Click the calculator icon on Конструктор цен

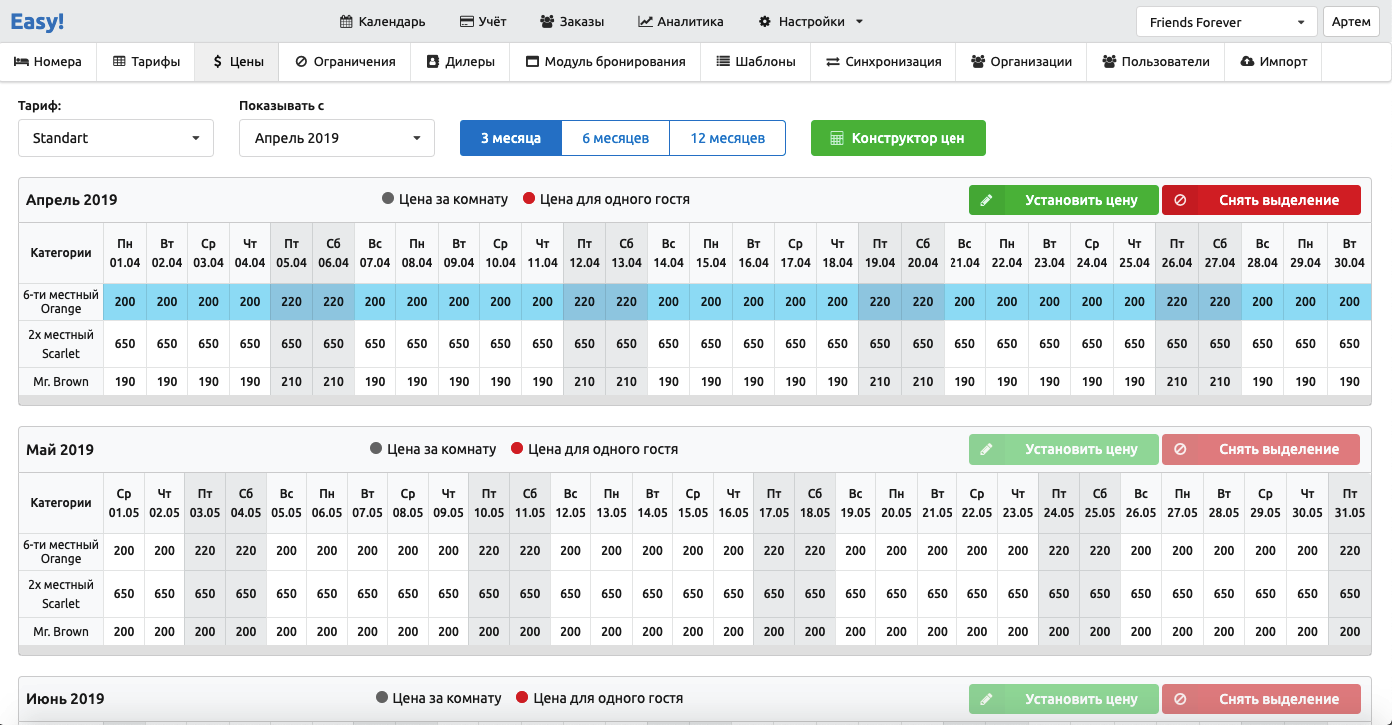point(838,138)
